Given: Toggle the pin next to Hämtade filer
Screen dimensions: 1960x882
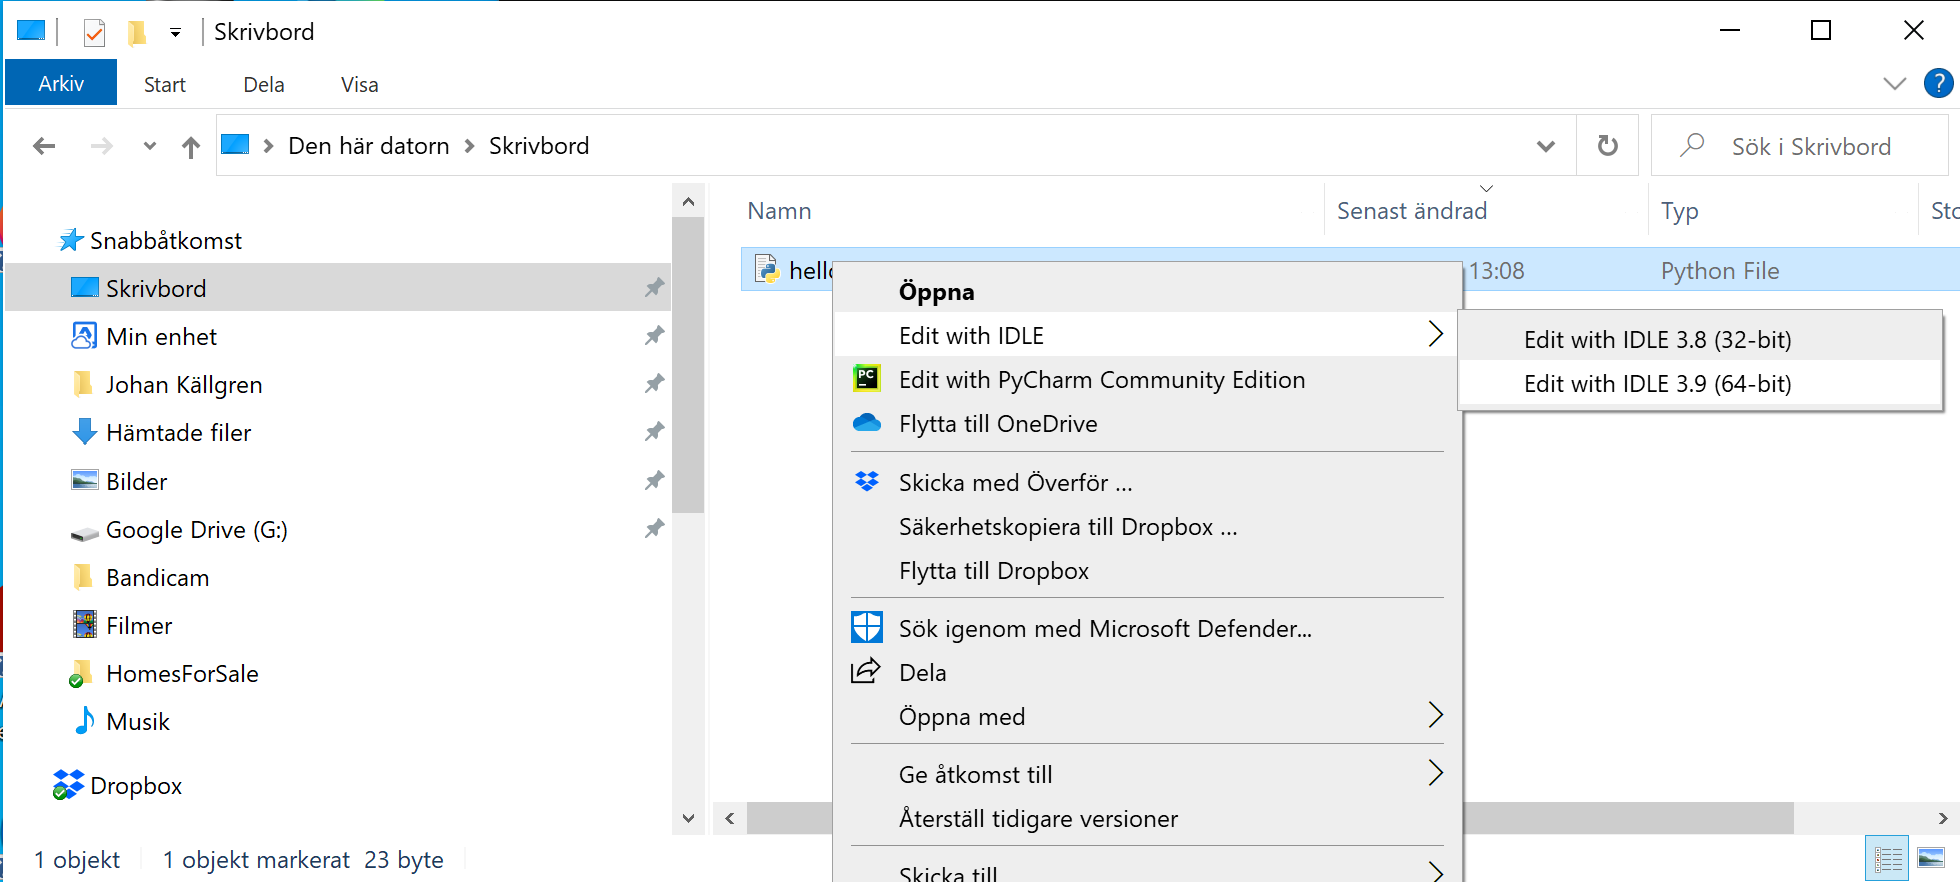Looking at the screenshot, I should (x=654, y=432).
